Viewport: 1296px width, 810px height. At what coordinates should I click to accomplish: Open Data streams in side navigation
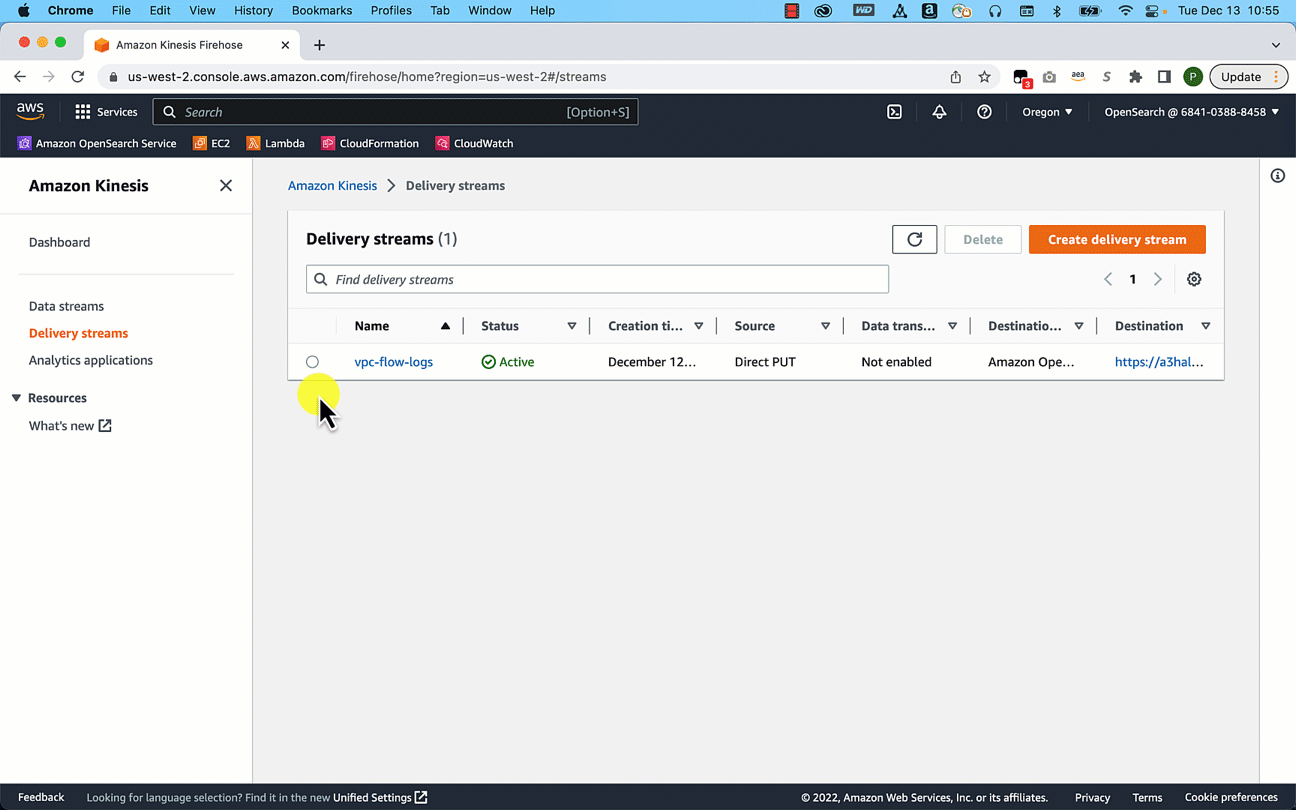(x=66, y=306)
